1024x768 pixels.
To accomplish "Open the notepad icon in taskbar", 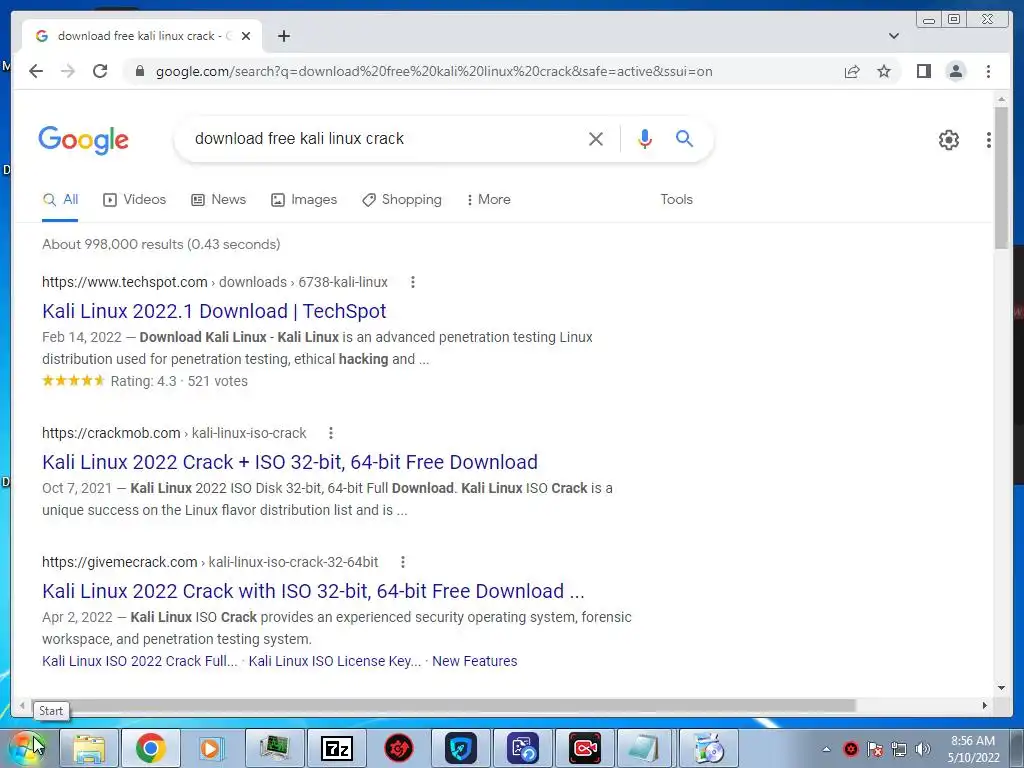I will (x=645, y=748).
